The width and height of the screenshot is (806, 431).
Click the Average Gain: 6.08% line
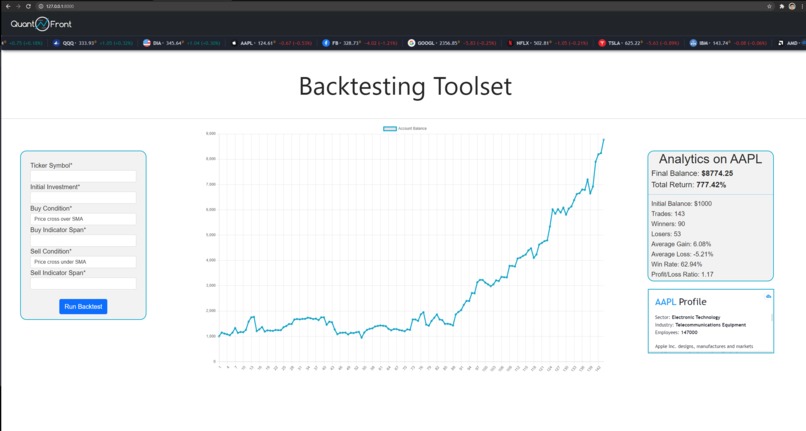(x=681, y=244)
